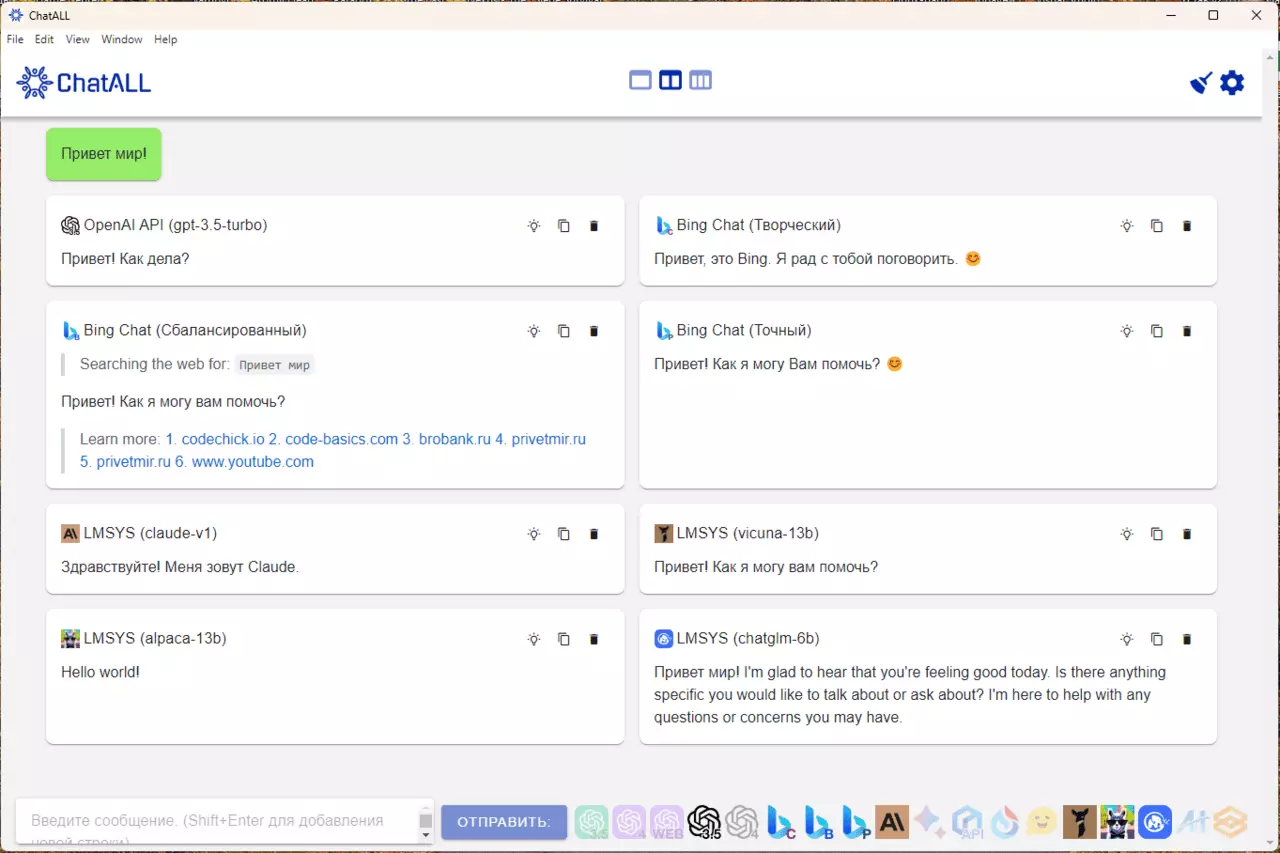Click the ChatALL logo
This screenshot has width=1280, height=853.
click(x=84, y=83)
